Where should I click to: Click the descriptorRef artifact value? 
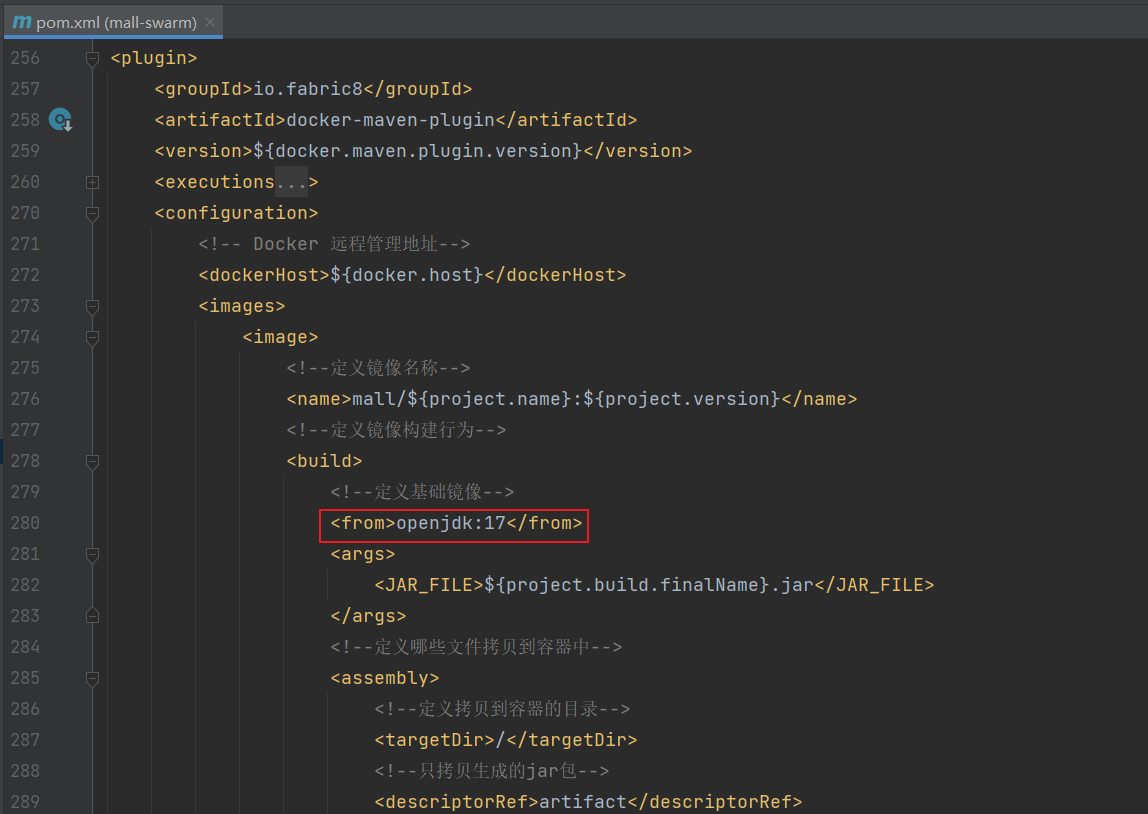(x=580, y=802)
